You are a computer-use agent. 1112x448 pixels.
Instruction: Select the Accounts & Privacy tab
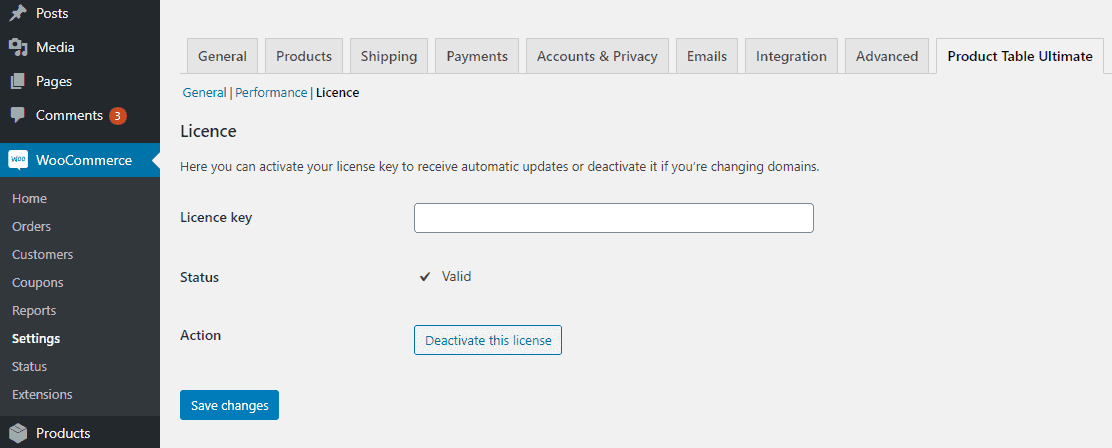[597, 56]
